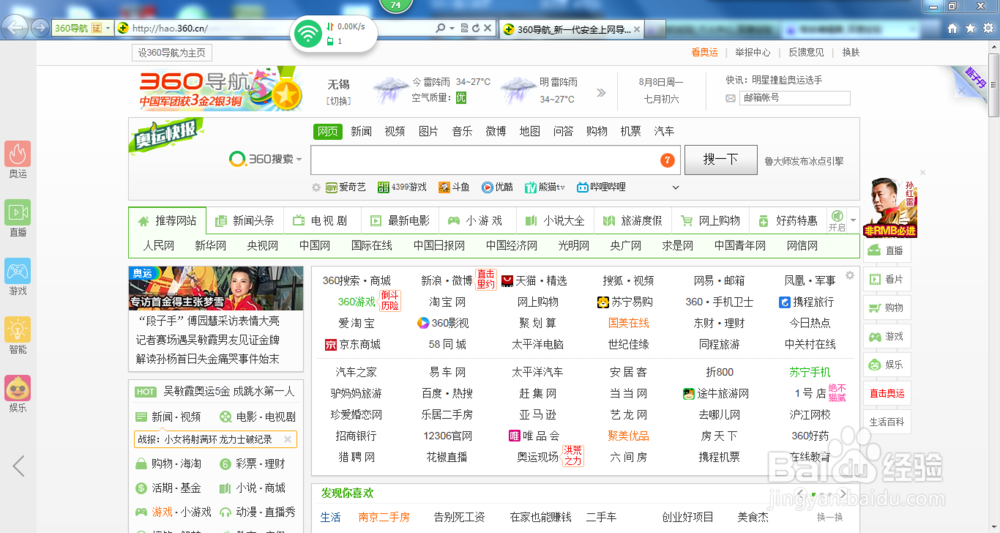This screenshot has width=1000, height=533.
Task: Click site grid settings gear icon
Action: coord(849,275)
